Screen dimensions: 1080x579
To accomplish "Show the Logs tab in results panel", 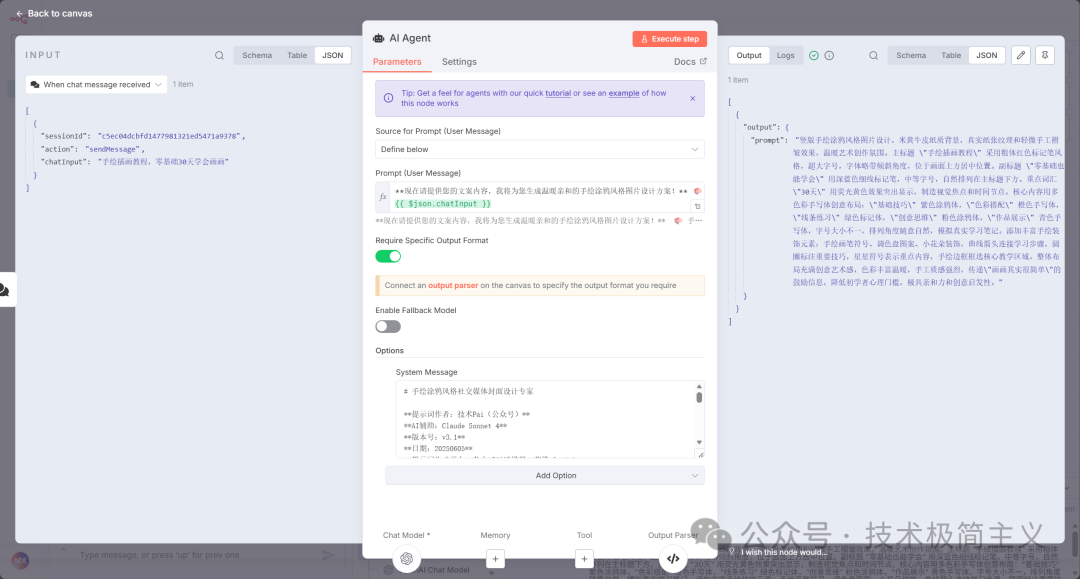I will click(785, 55).
